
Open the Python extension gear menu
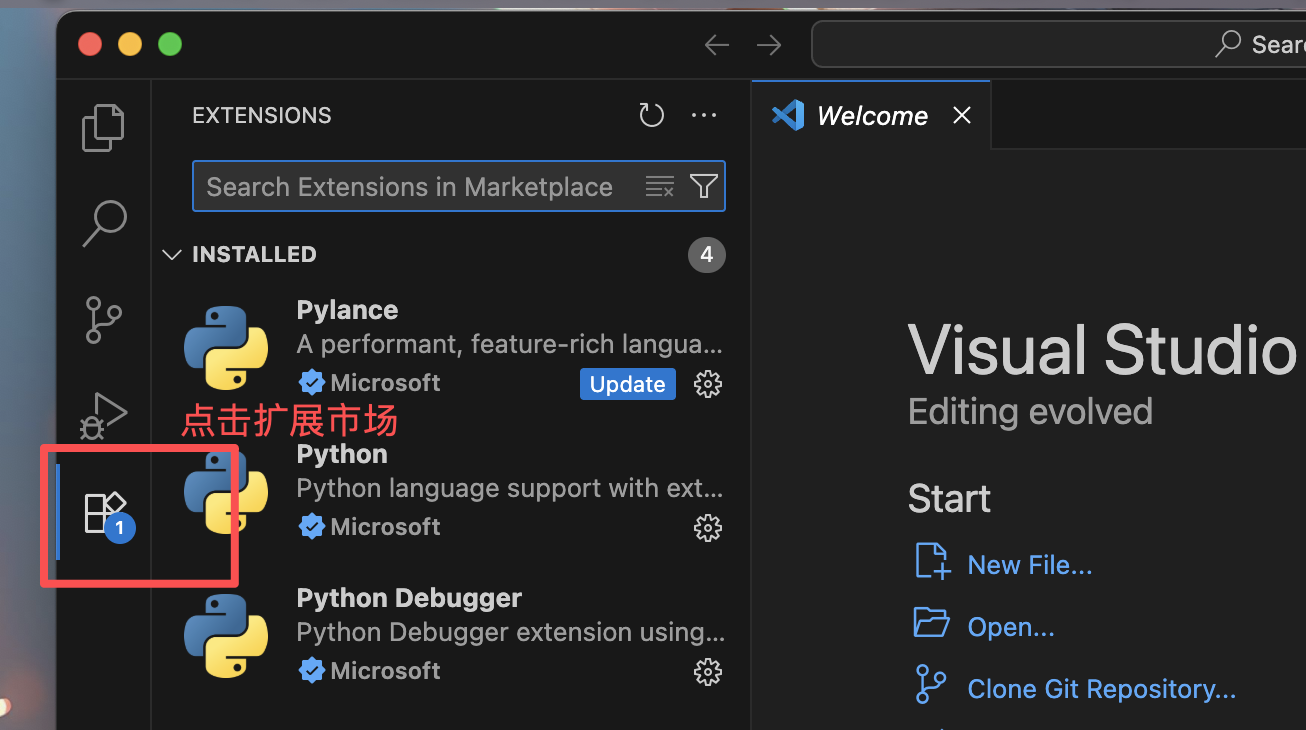pos(708,528)
